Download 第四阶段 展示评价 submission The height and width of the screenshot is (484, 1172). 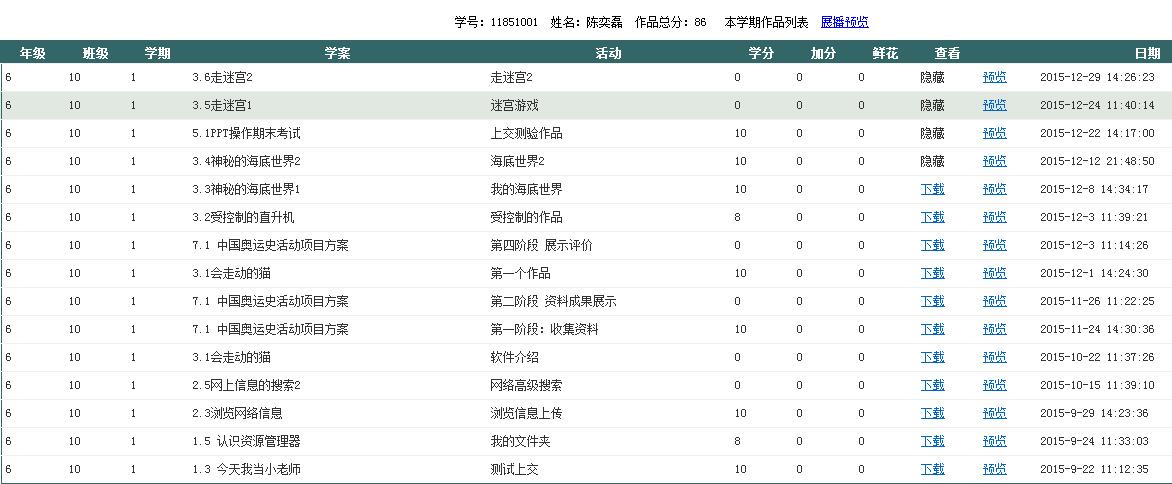(x=932, y=245)
